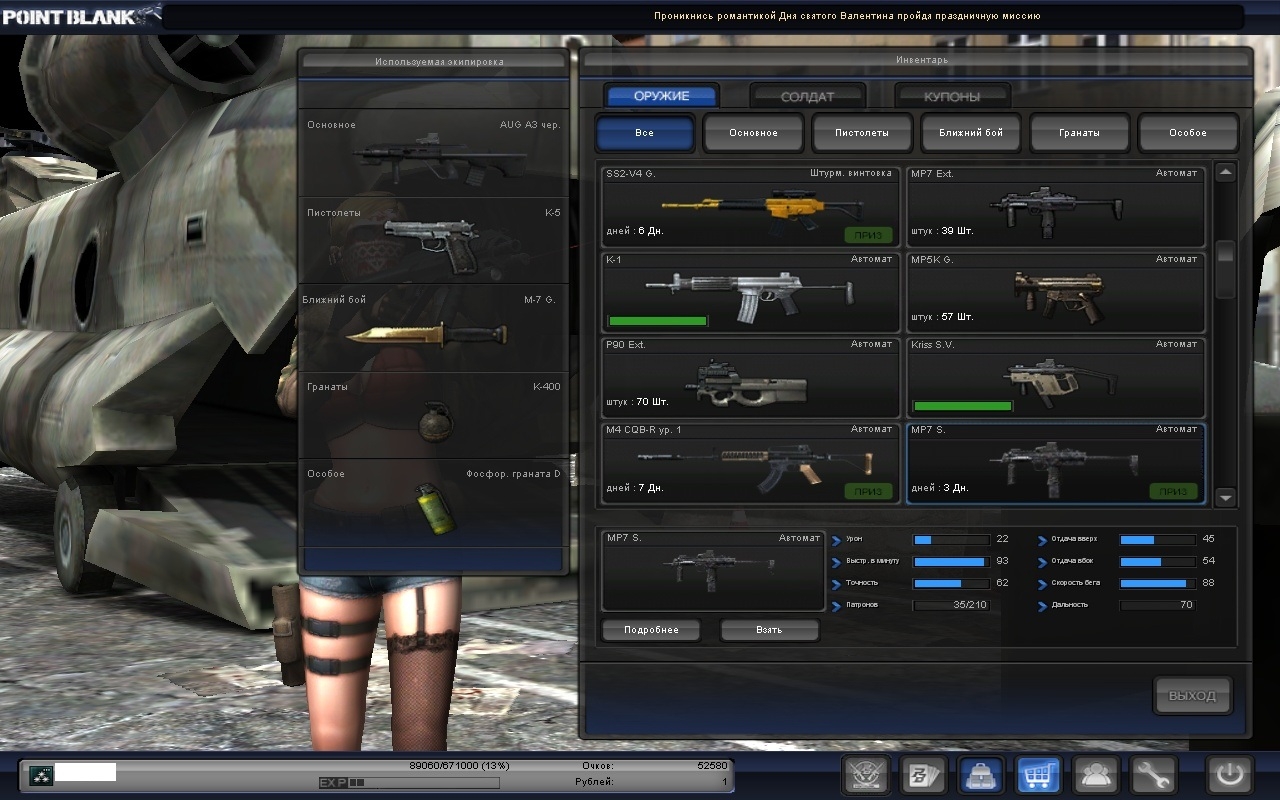Click the K-1 green durability bar
This screenshot has width=1280, height=800.
click(657, 321)
